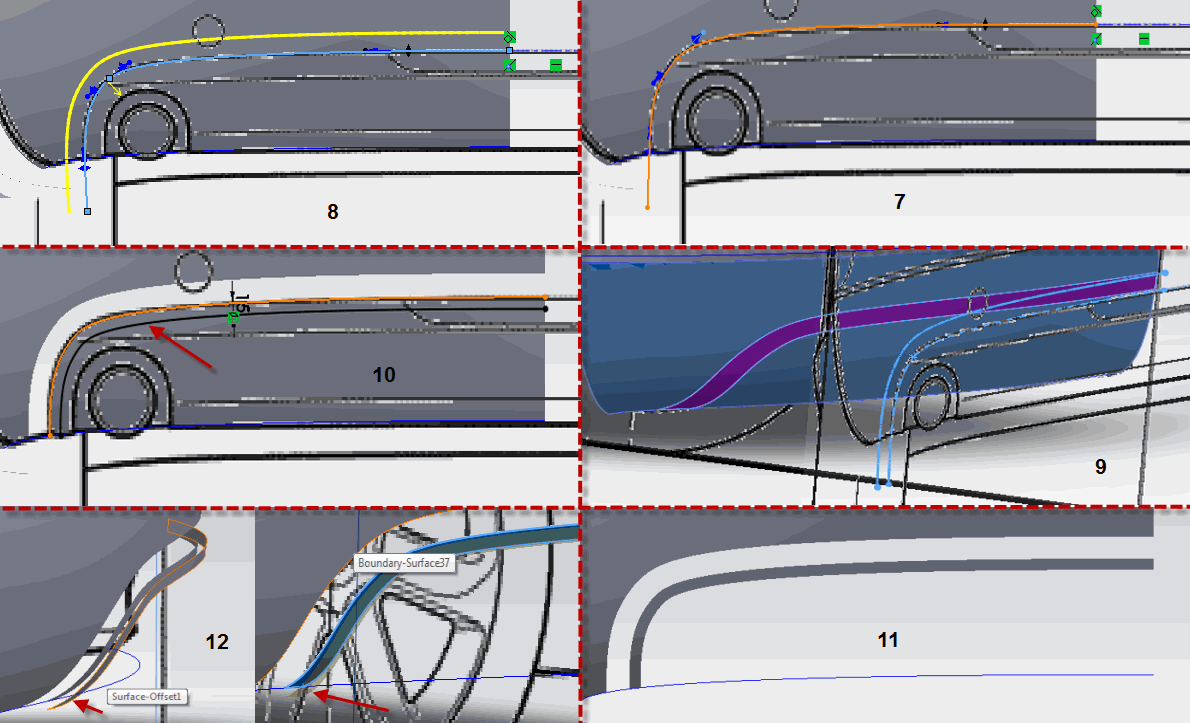Click the step number 9 label
Image resolution: width=1190 pixels, height=723 pixels.
1101,467
